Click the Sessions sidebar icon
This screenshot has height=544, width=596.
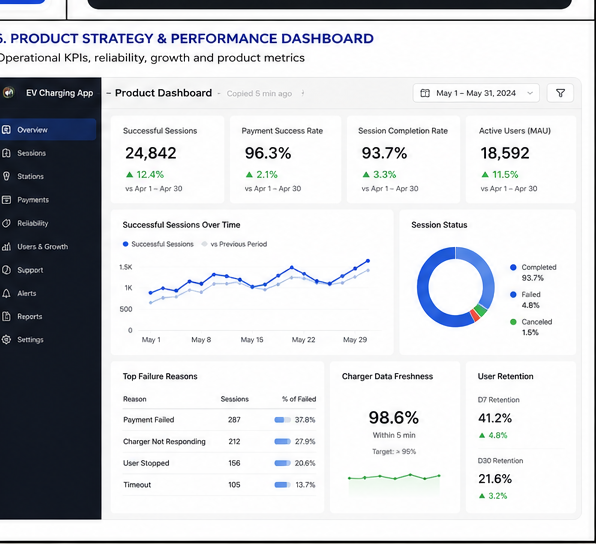[x=6, y=153]
